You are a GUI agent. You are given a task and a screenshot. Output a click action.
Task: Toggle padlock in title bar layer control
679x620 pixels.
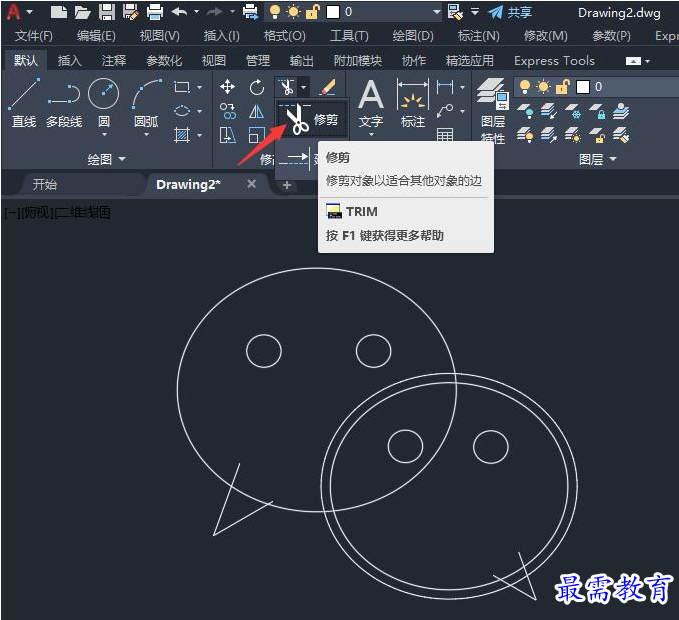312,12
